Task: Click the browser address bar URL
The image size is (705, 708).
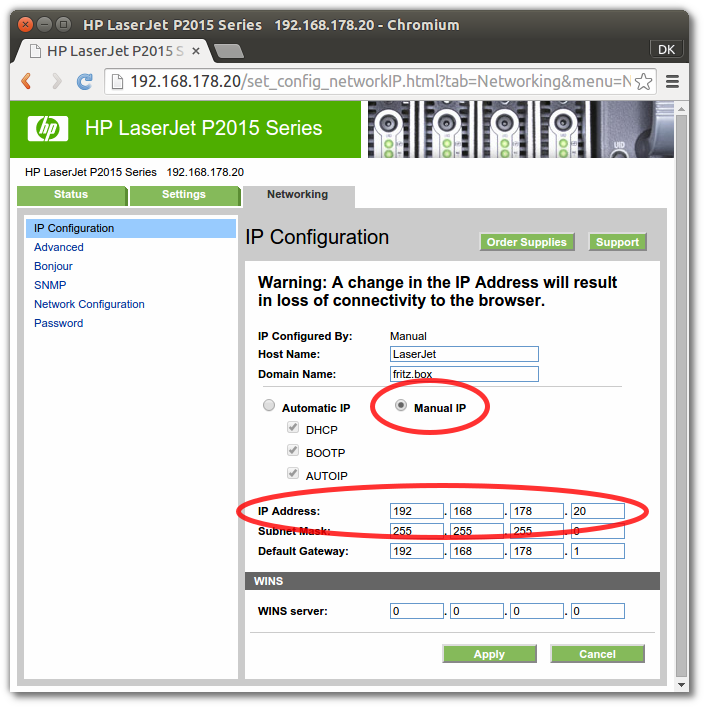Action: point(380,82)
